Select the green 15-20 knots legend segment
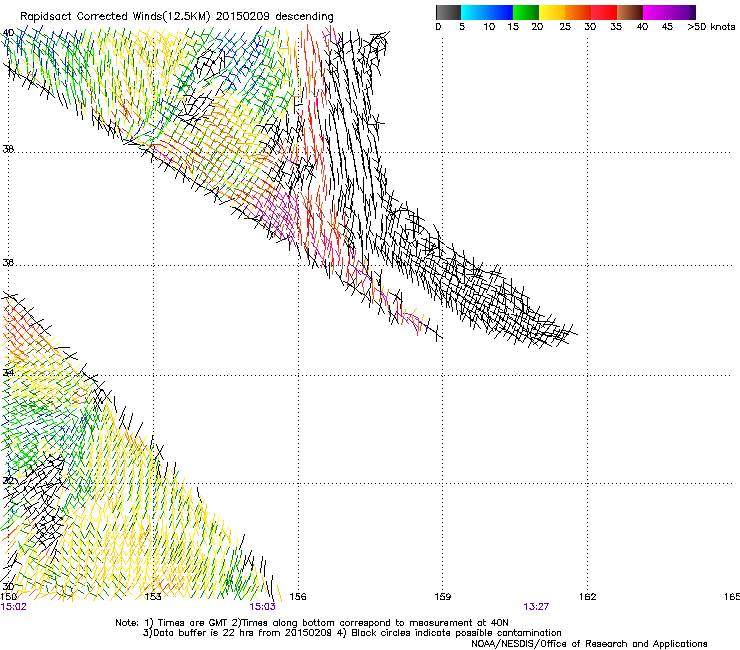Screen dimensions: 740x650 pyautogui.click(x=526, y=12)
